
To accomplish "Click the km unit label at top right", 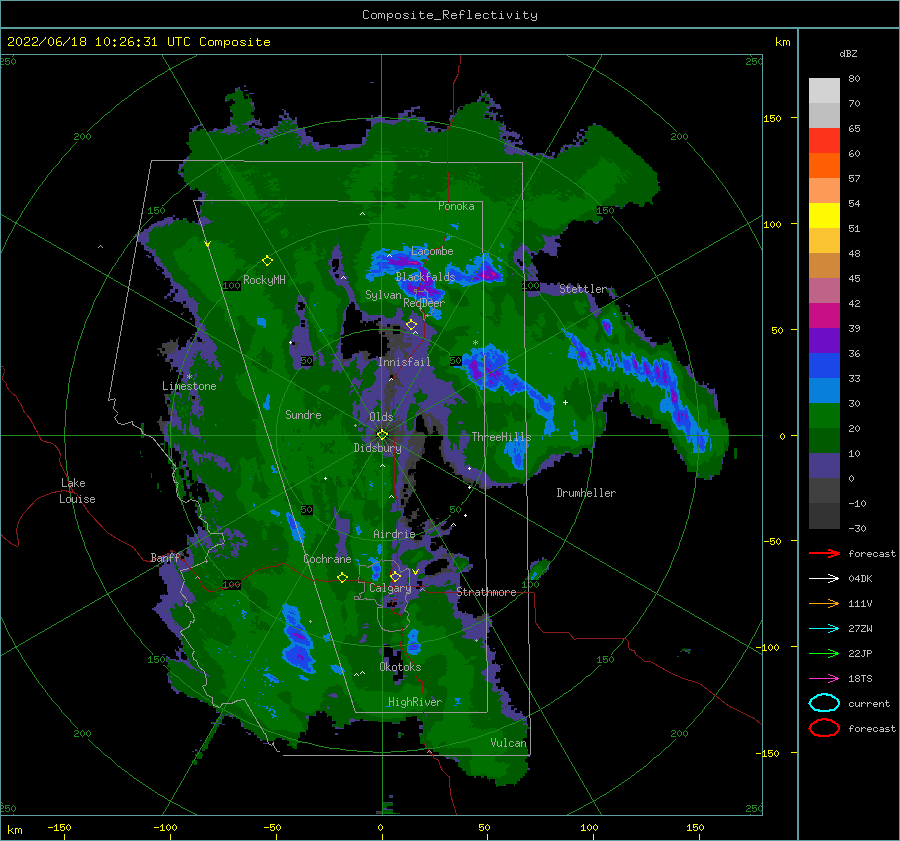I will tap(782, 42).
